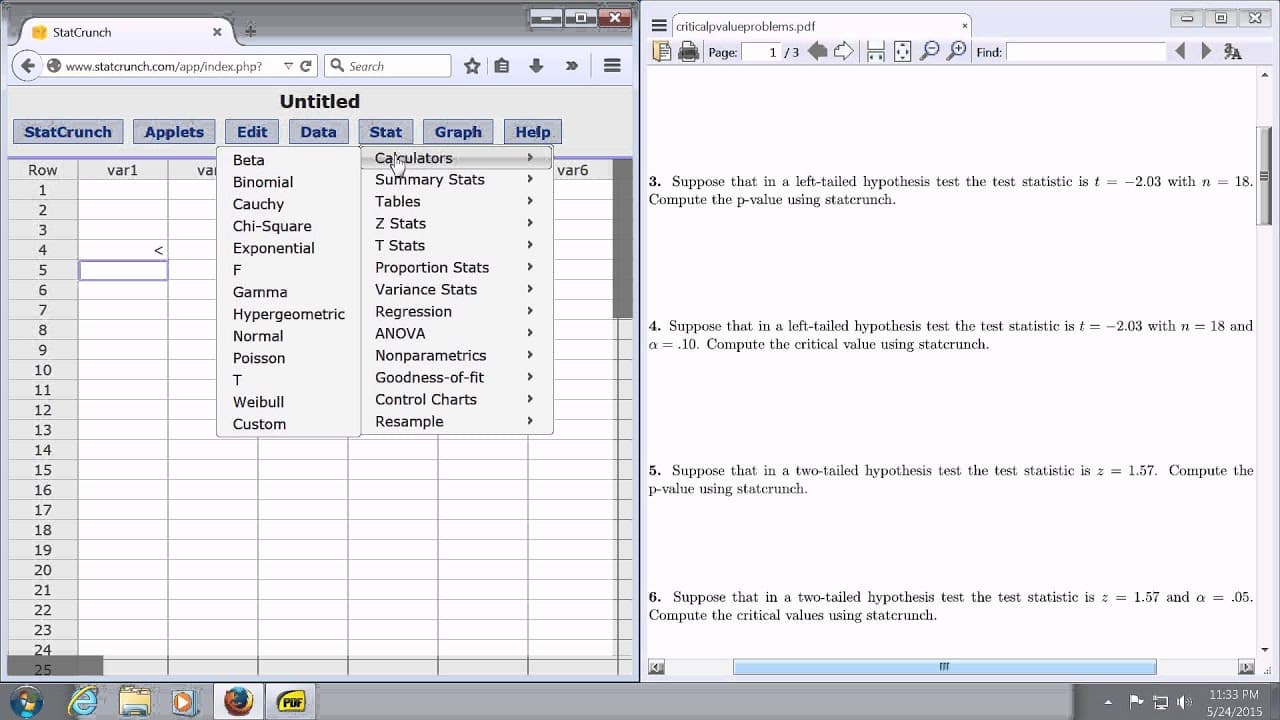Viewport: 1280px width, 720px height.
Task: Print the PDF document
Action: click(688, 52)
